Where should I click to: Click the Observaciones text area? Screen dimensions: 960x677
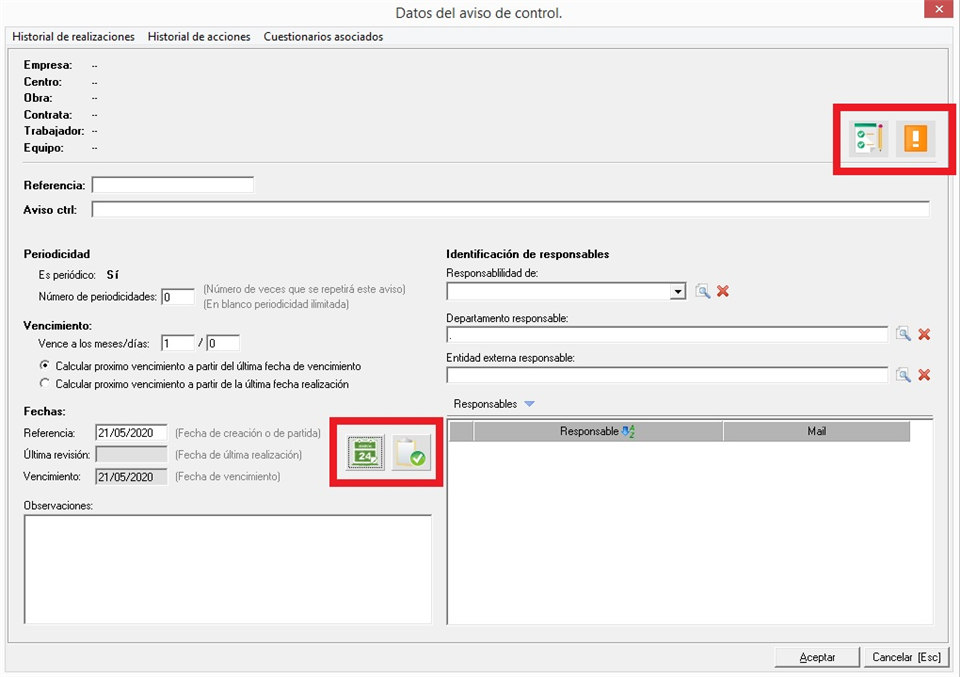[x=227, y=569]
